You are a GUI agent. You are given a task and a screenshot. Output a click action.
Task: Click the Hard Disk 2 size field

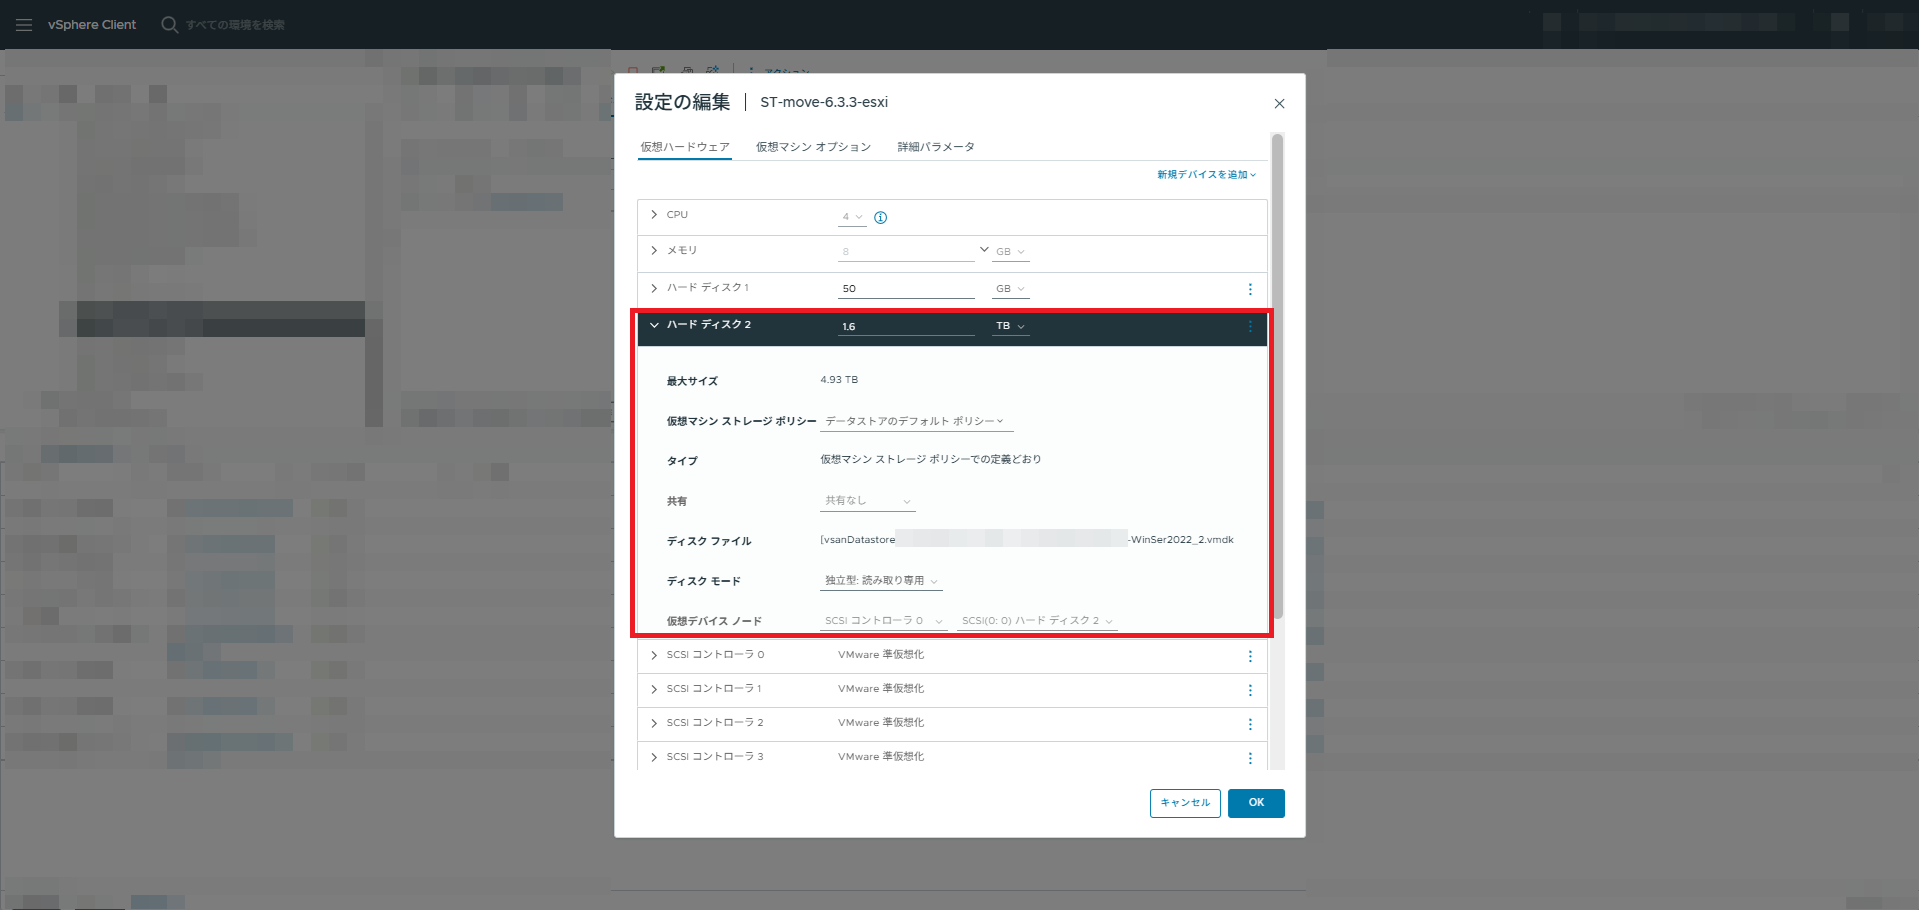pyautogui.click(x=906, y=327)
